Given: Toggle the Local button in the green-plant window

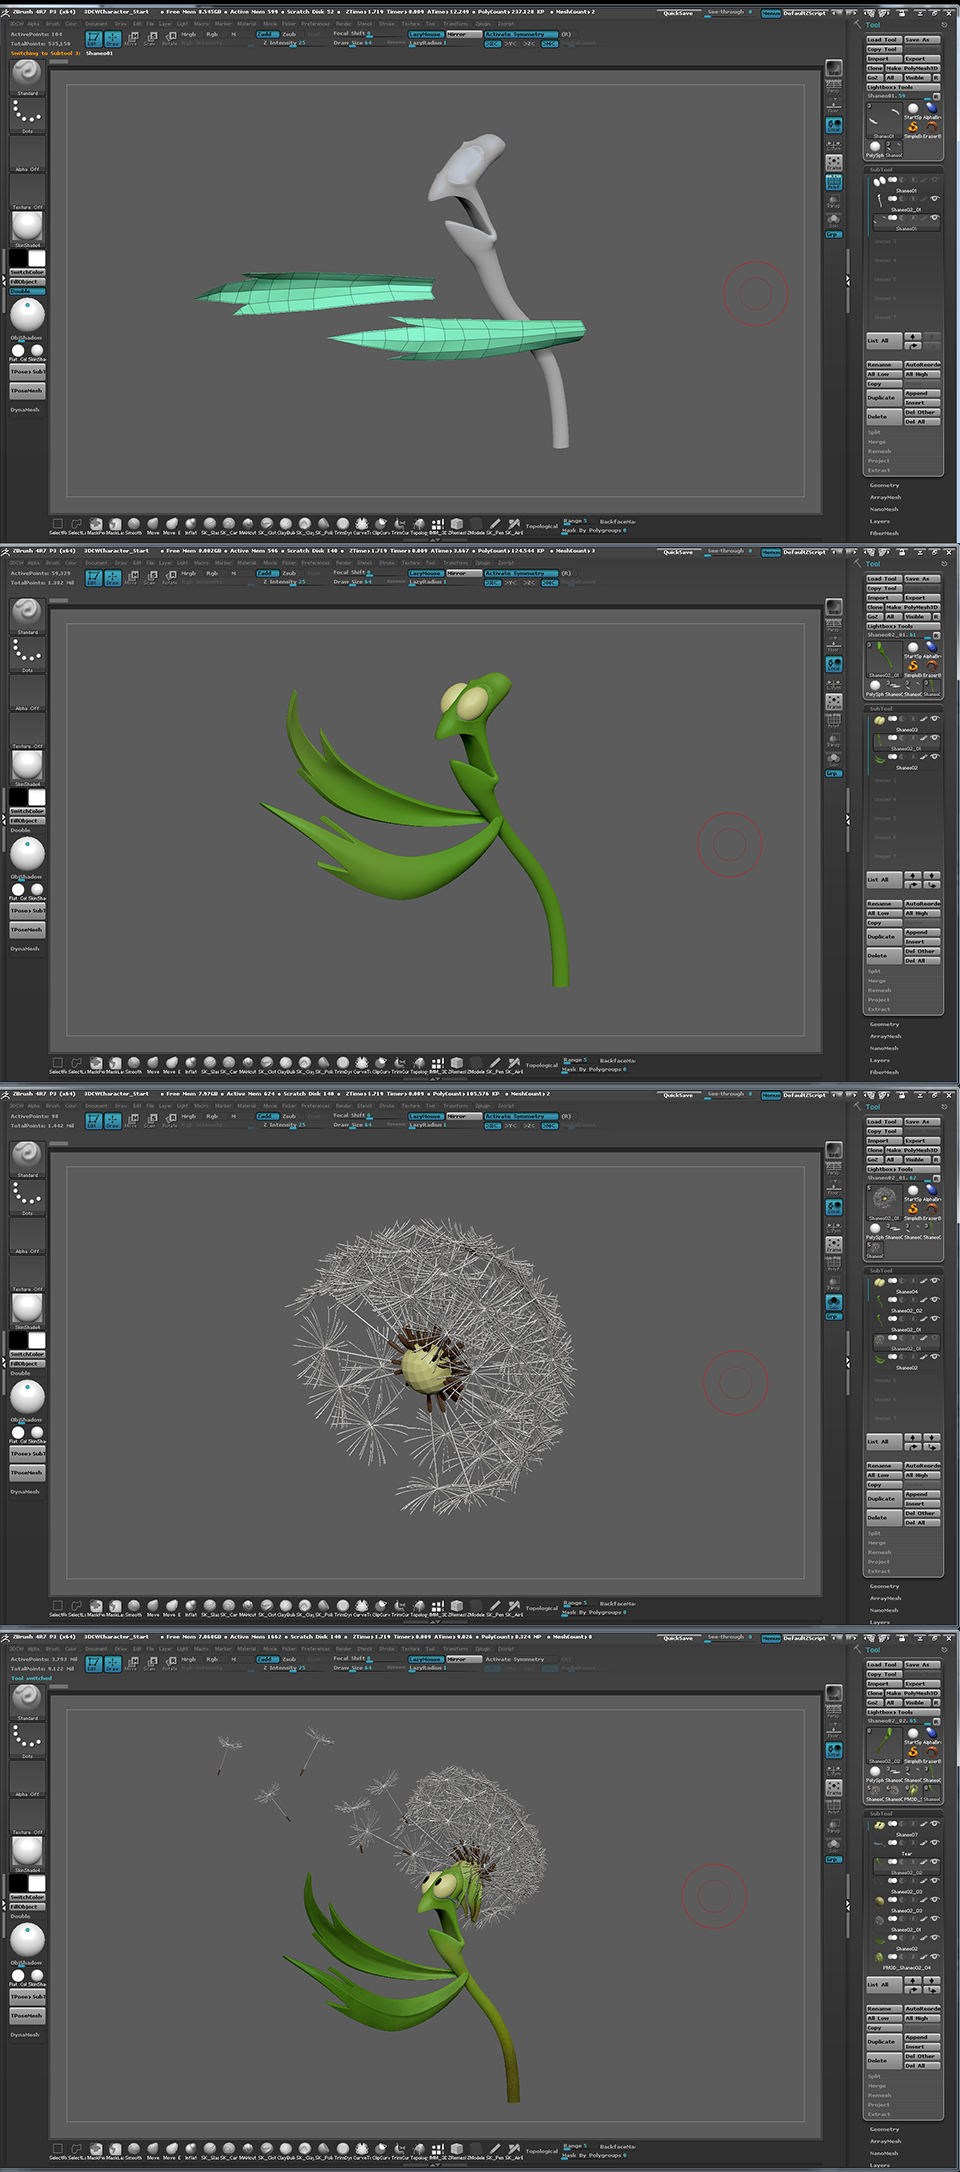Looking at the screenshot, I should tap(834, 664).
